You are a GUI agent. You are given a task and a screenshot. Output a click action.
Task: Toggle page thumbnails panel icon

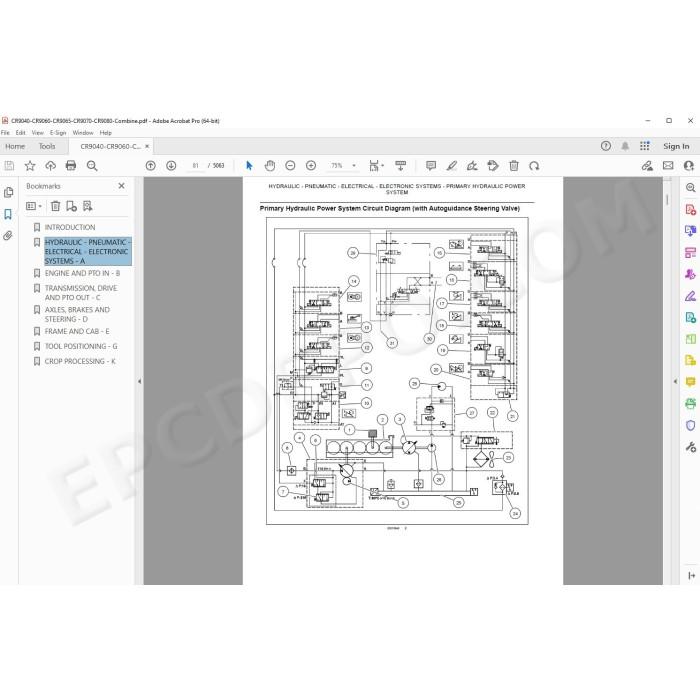click(8, 192)
